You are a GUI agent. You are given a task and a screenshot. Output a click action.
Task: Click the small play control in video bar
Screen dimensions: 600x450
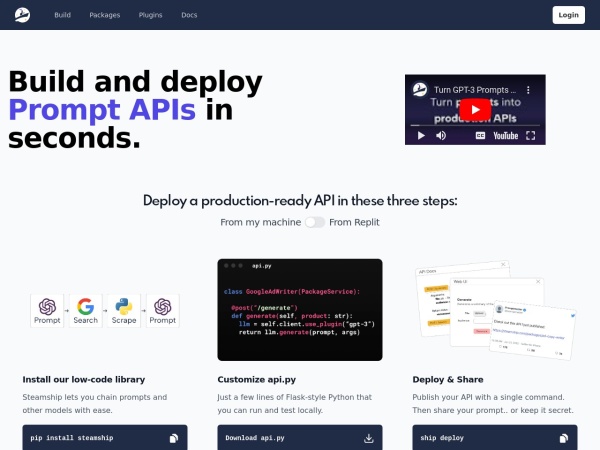[420, 135]
